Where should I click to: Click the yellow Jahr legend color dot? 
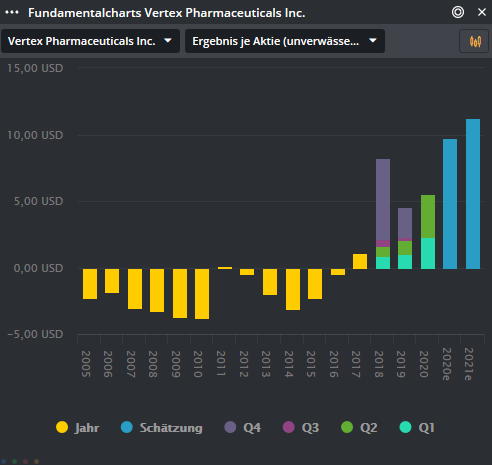[x=62, y=427]
